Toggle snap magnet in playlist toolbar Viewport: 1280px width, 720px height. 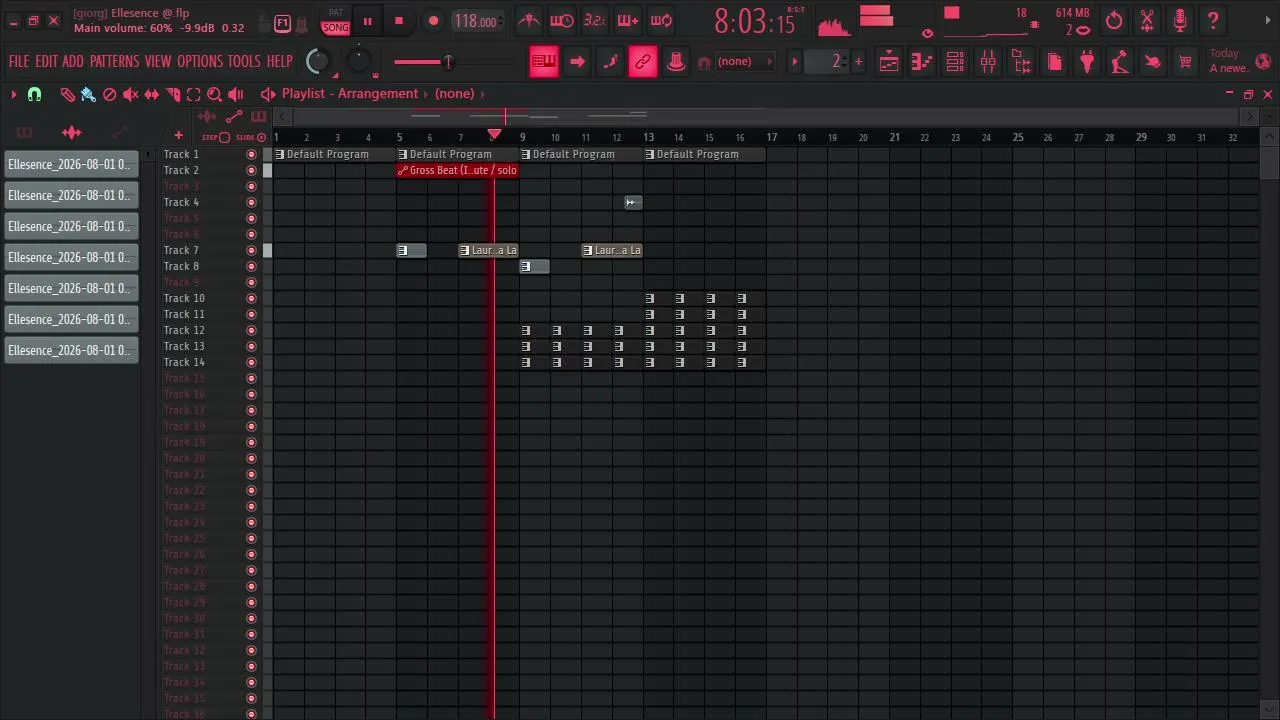[35, 94]
